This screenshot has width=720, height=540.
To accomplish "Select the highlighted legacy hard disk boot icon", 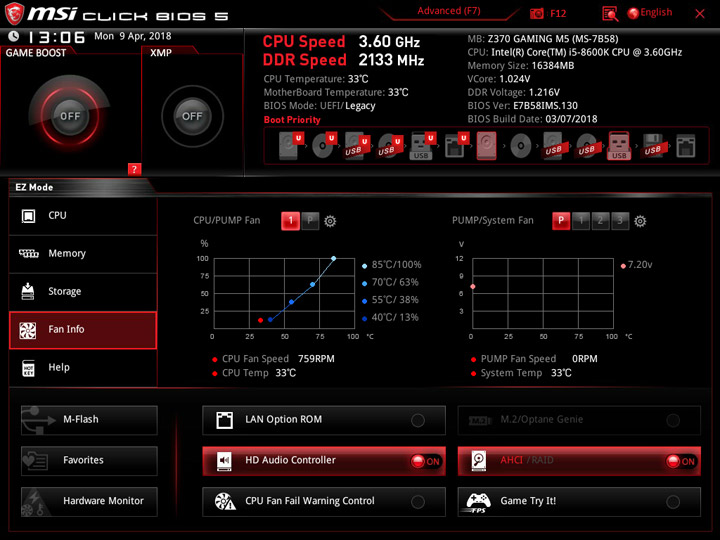I will [x=486, y=146].
